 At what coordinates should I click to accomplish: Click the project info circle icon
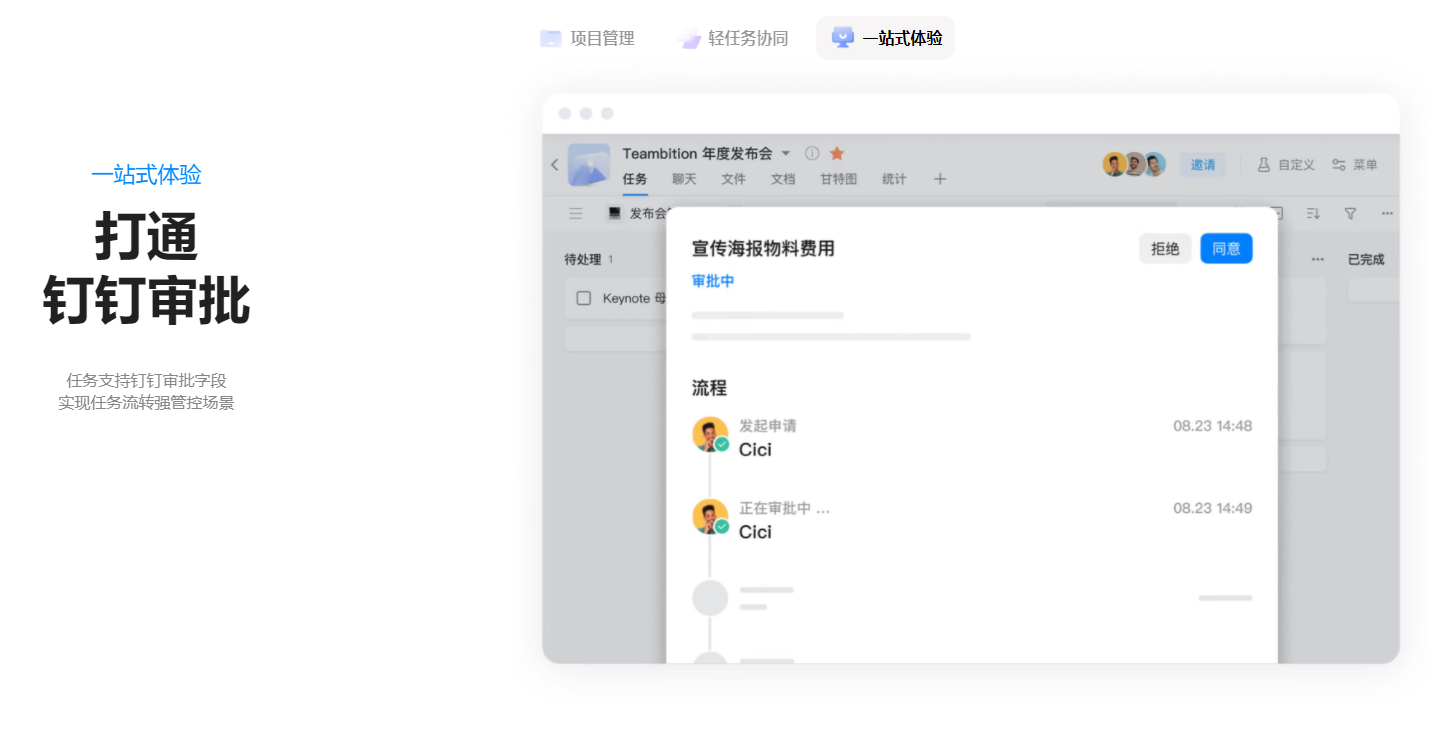pyautogui.click(x=812, y=153)
